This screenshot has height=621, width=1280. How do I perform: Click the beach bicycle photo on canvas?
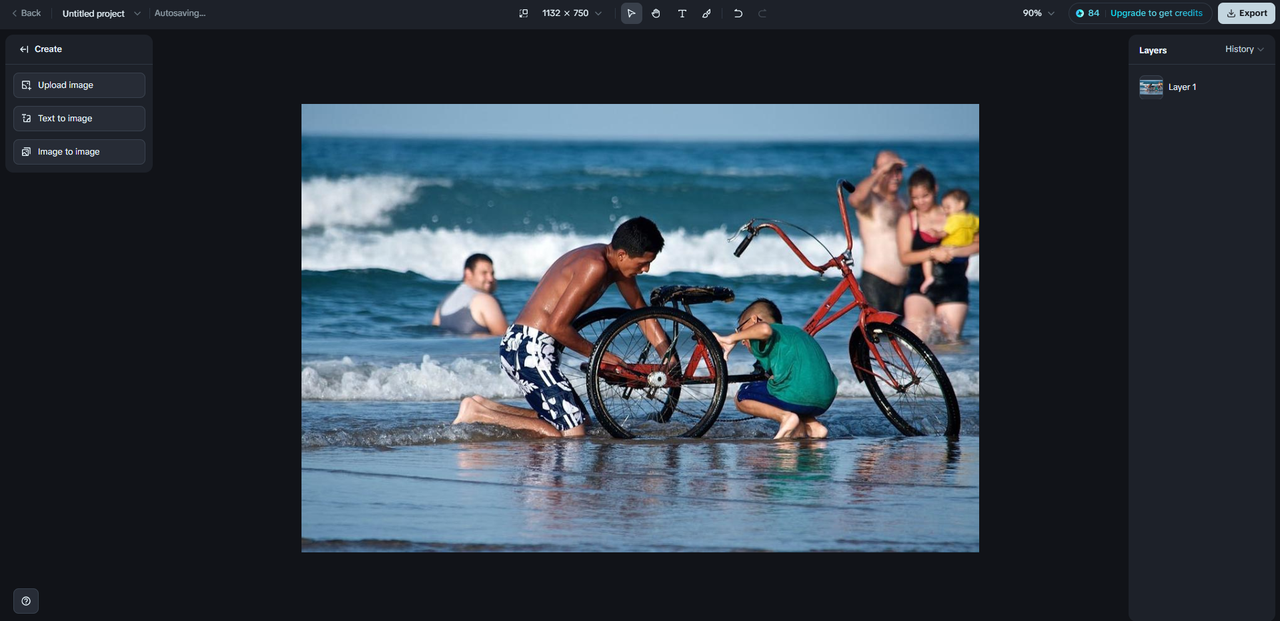tap(640, 328)
